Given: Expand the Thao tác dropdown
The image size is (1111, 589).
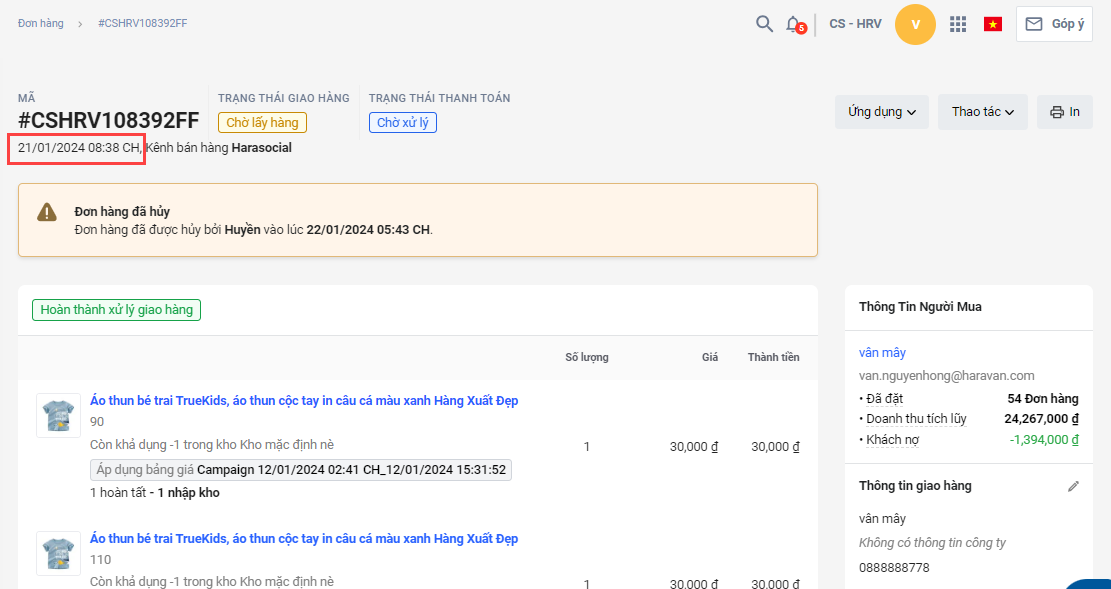Looking at the screenshot, I should point(982,112).
